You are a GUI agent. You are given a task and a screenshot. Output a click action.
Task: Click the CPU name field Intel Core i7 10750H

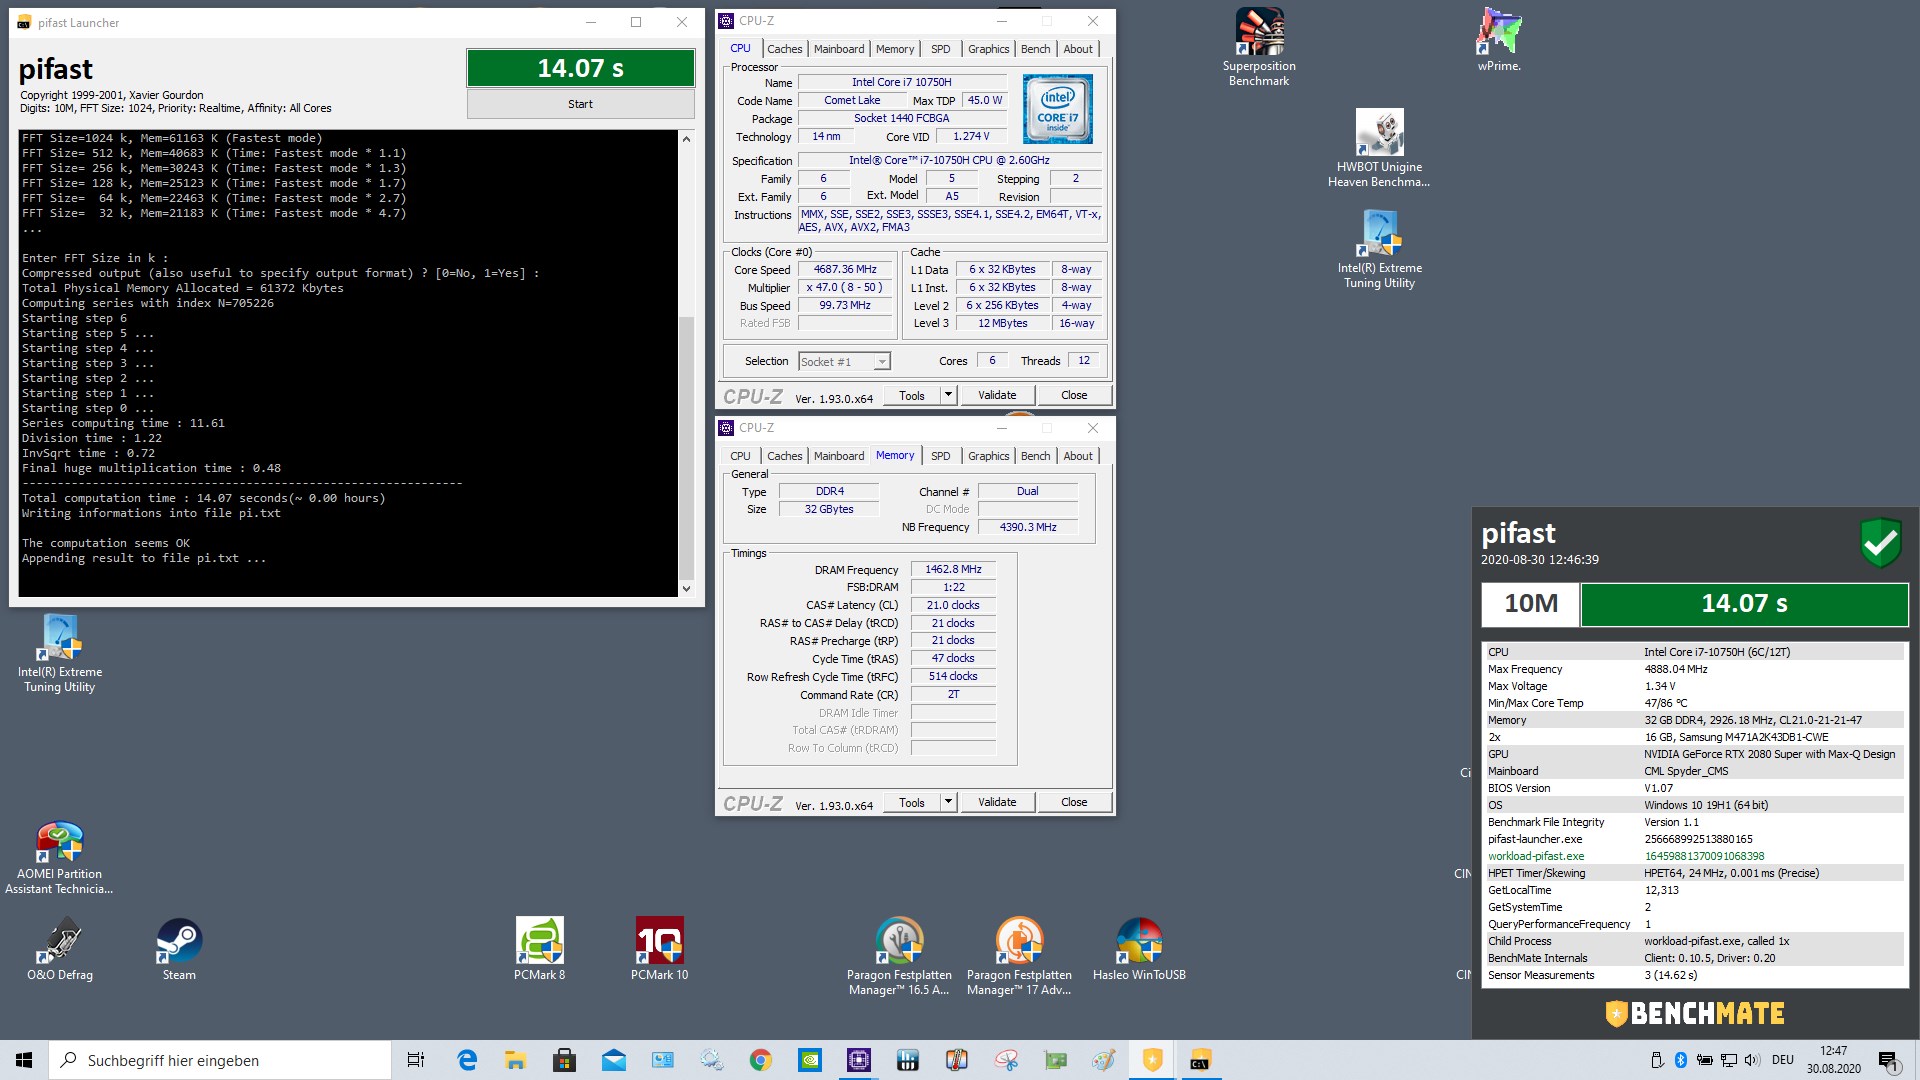(x=901, y=82)
